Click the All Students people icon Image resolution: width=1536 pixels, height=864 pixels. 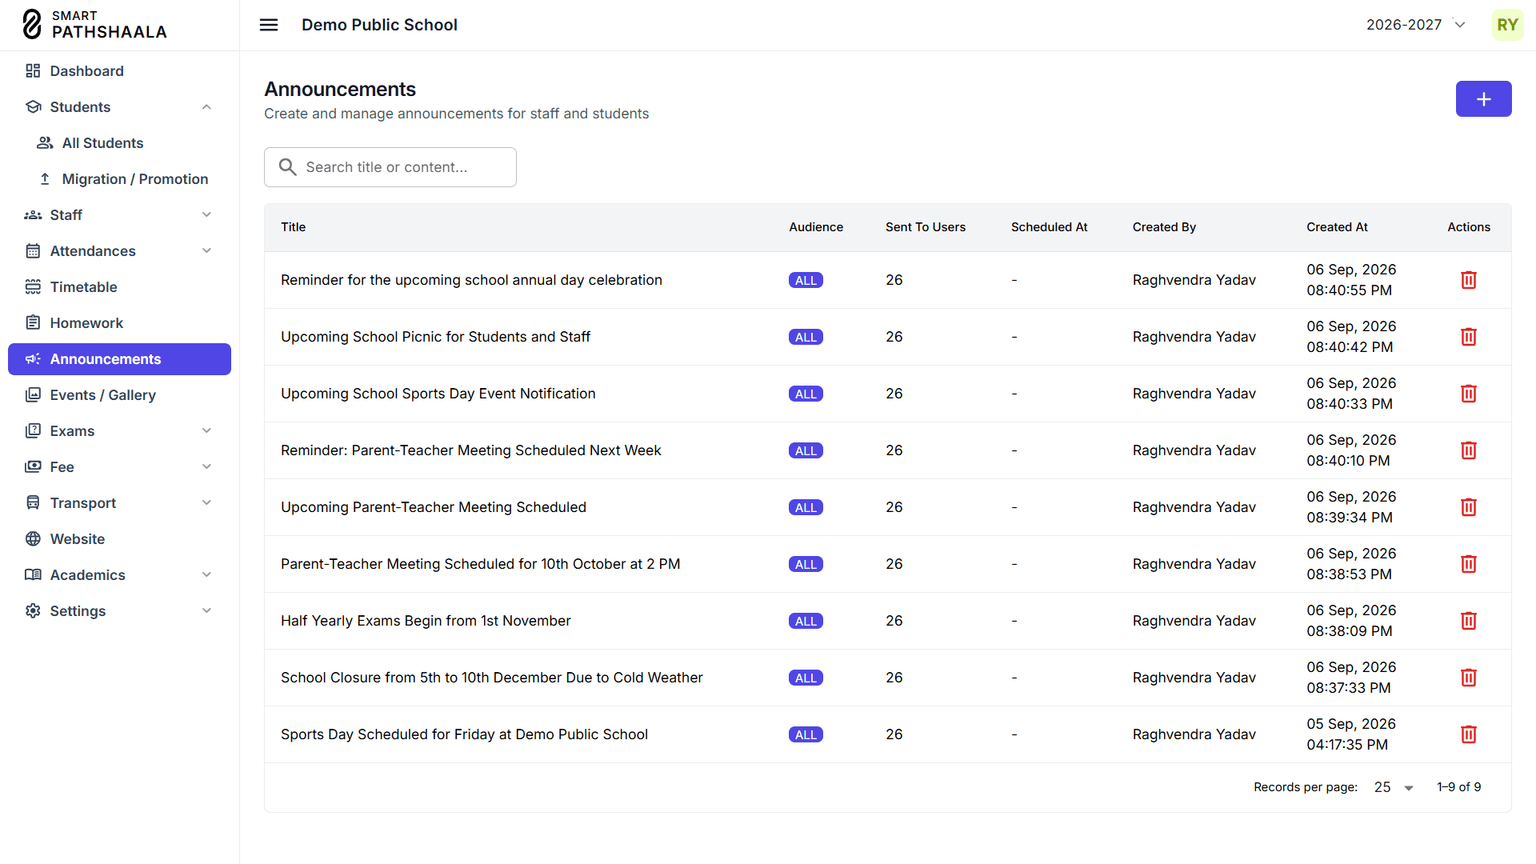(x=45, y=143)
